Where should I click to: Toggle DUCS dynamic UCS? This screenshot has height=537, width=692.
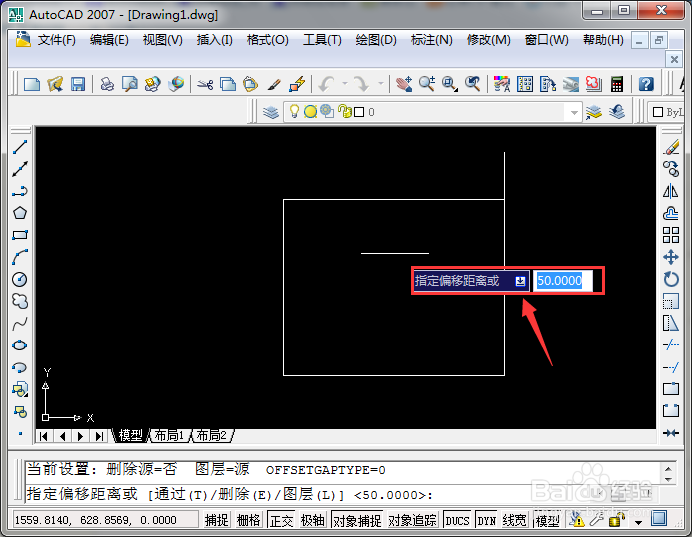[x=457, y=520]
